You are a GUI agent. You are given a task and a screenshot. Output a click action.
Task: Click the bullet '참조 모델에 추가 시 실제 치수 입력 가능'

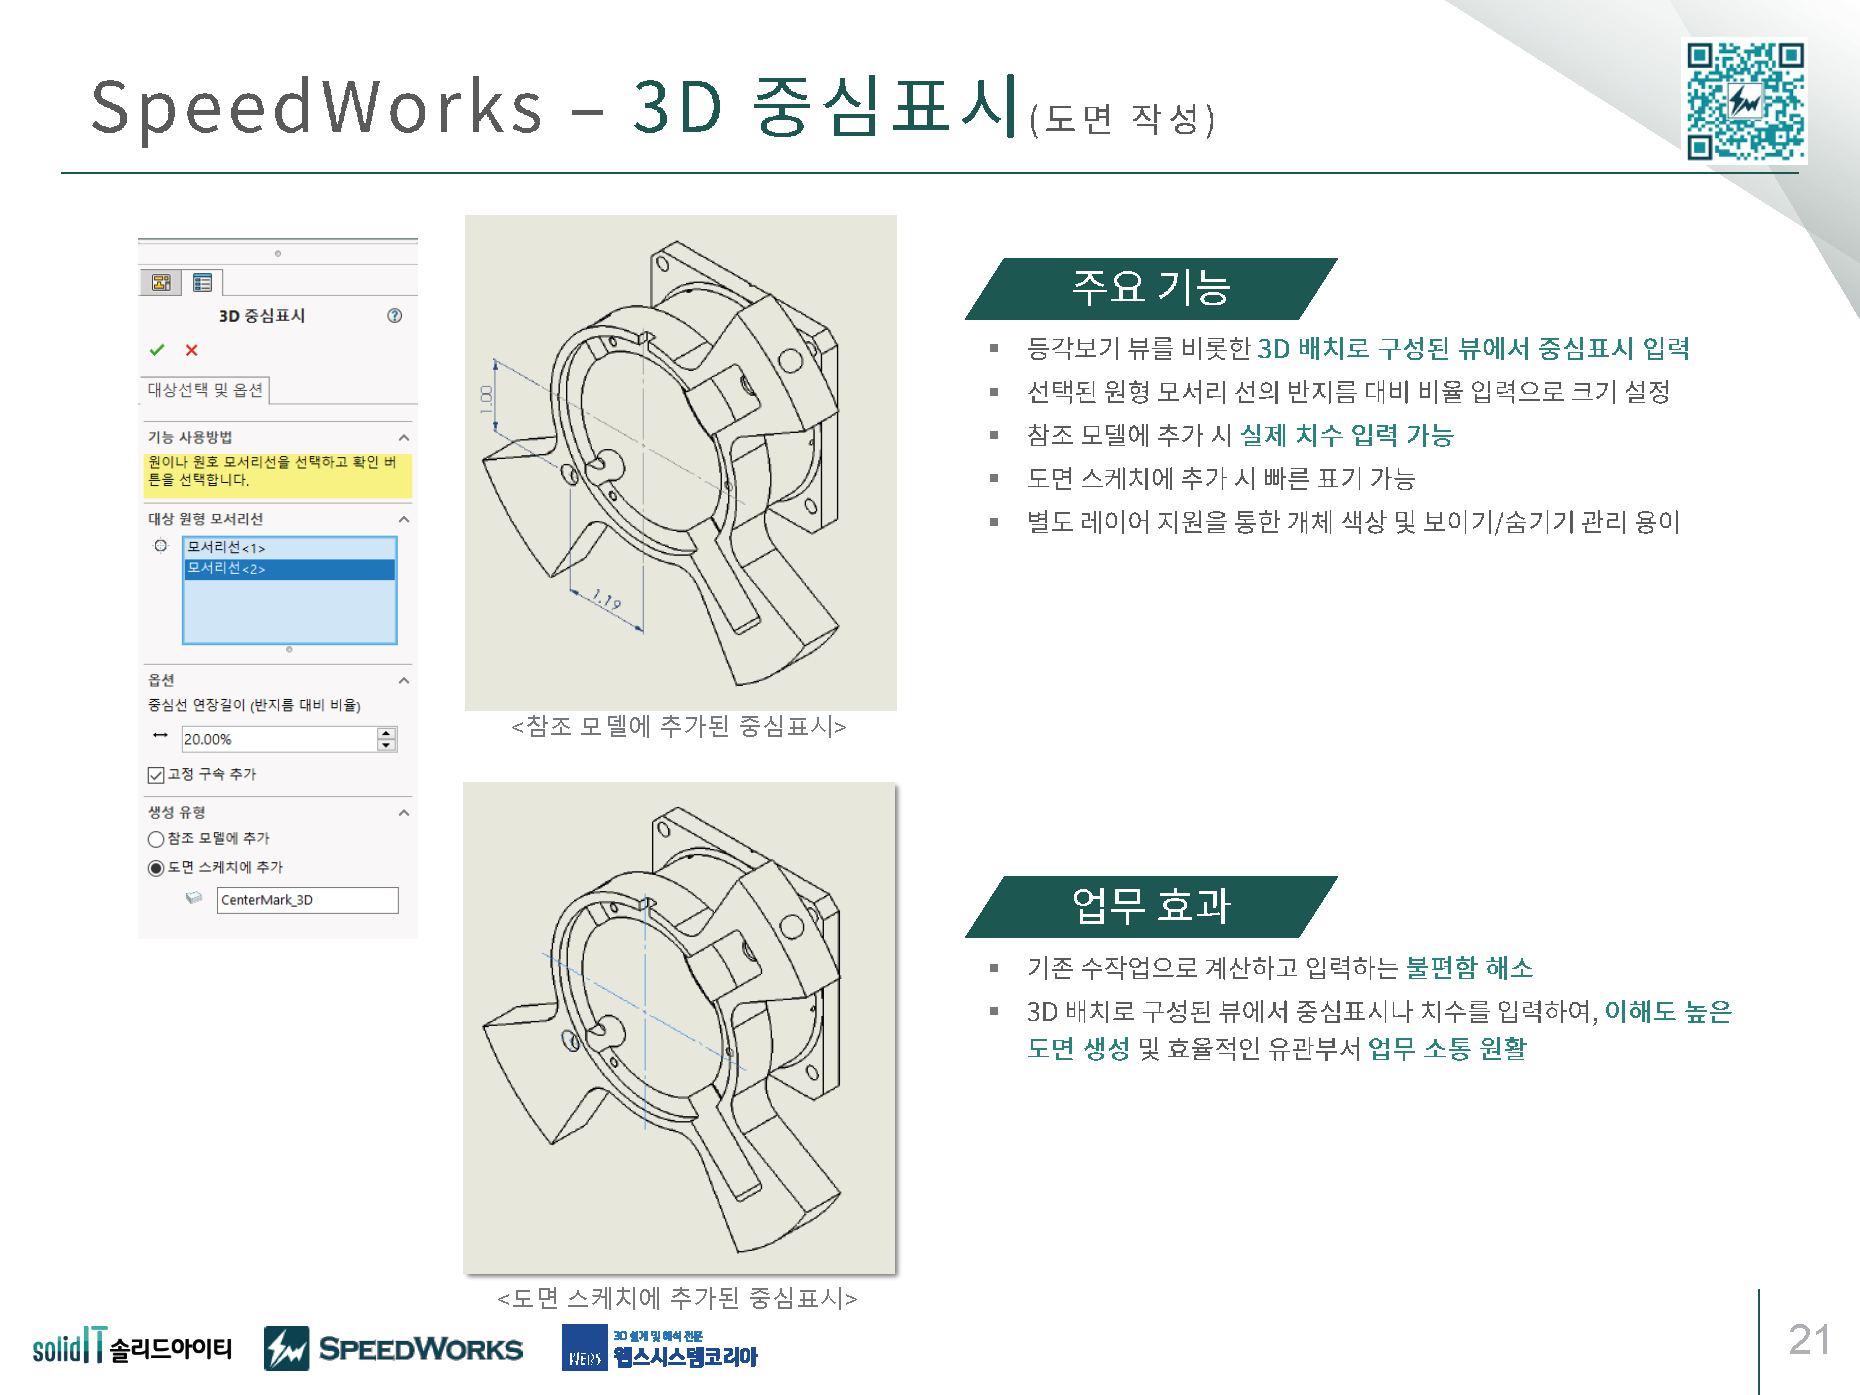click(1240, 435)
